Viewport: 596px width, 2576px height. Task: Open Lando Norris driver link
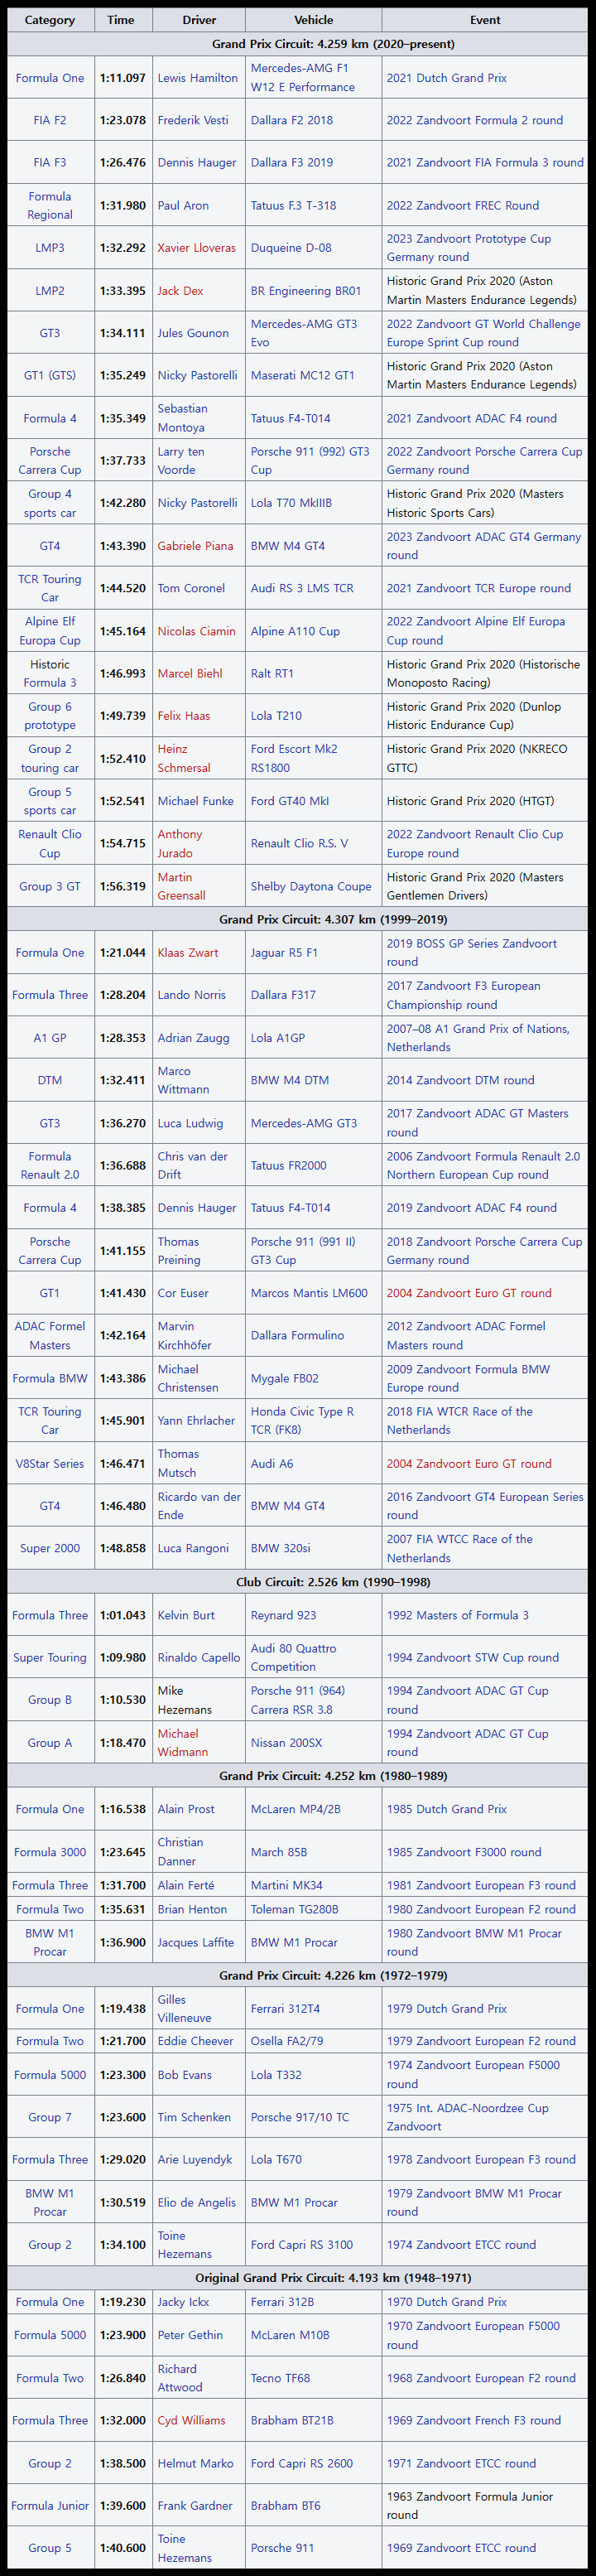pyautogui.click(x=191, y=995)
